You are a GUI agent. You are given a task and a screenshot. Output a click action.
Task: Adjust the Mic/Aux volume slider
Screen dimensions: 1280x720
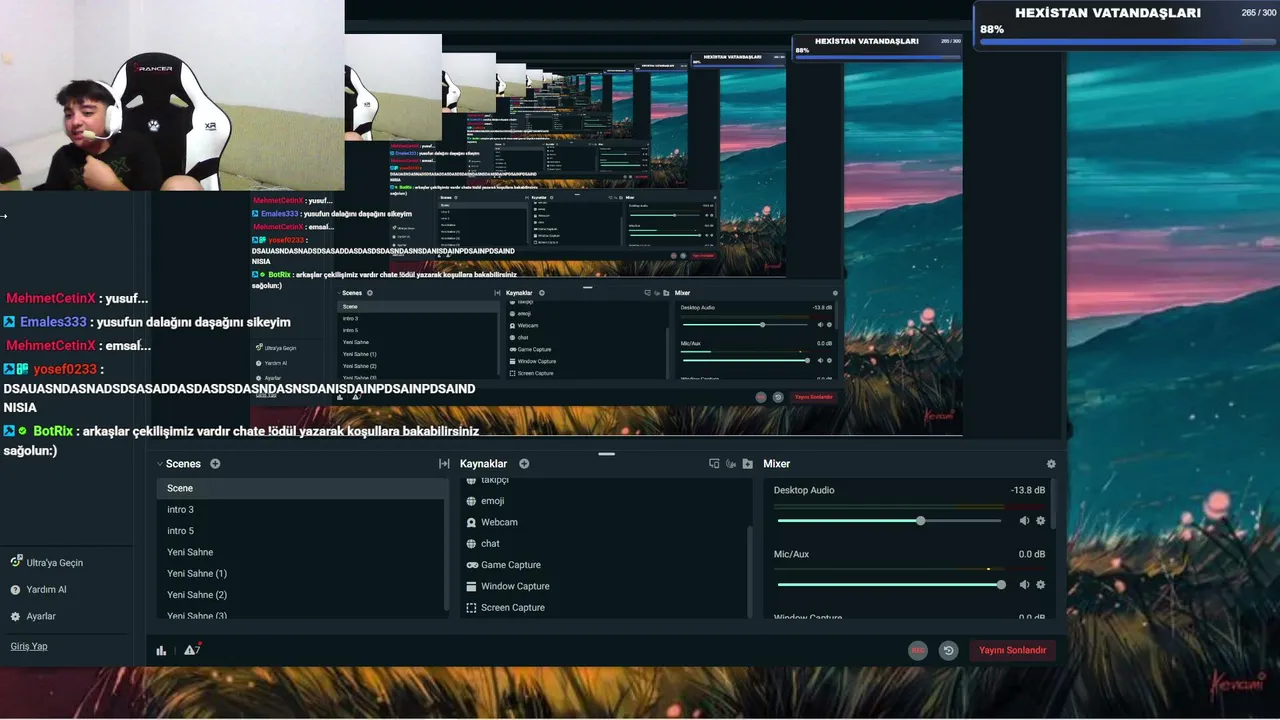pos(889,585)
